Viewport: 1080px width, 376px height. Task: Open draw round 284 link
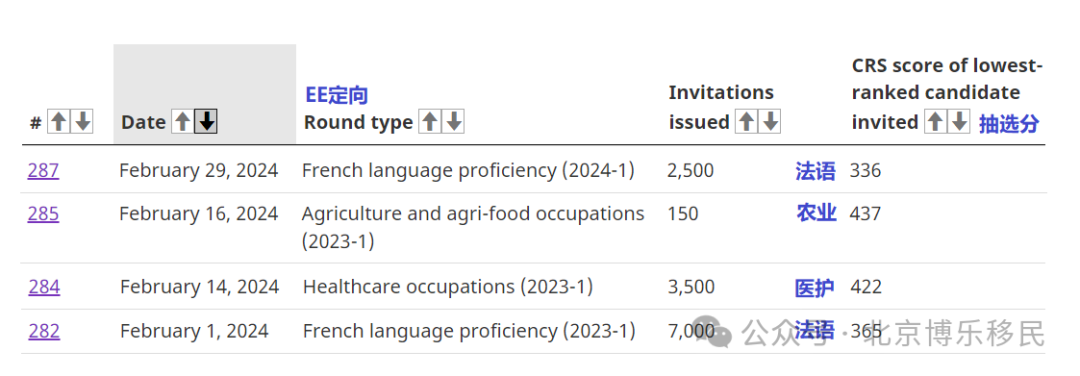point(44,286)
